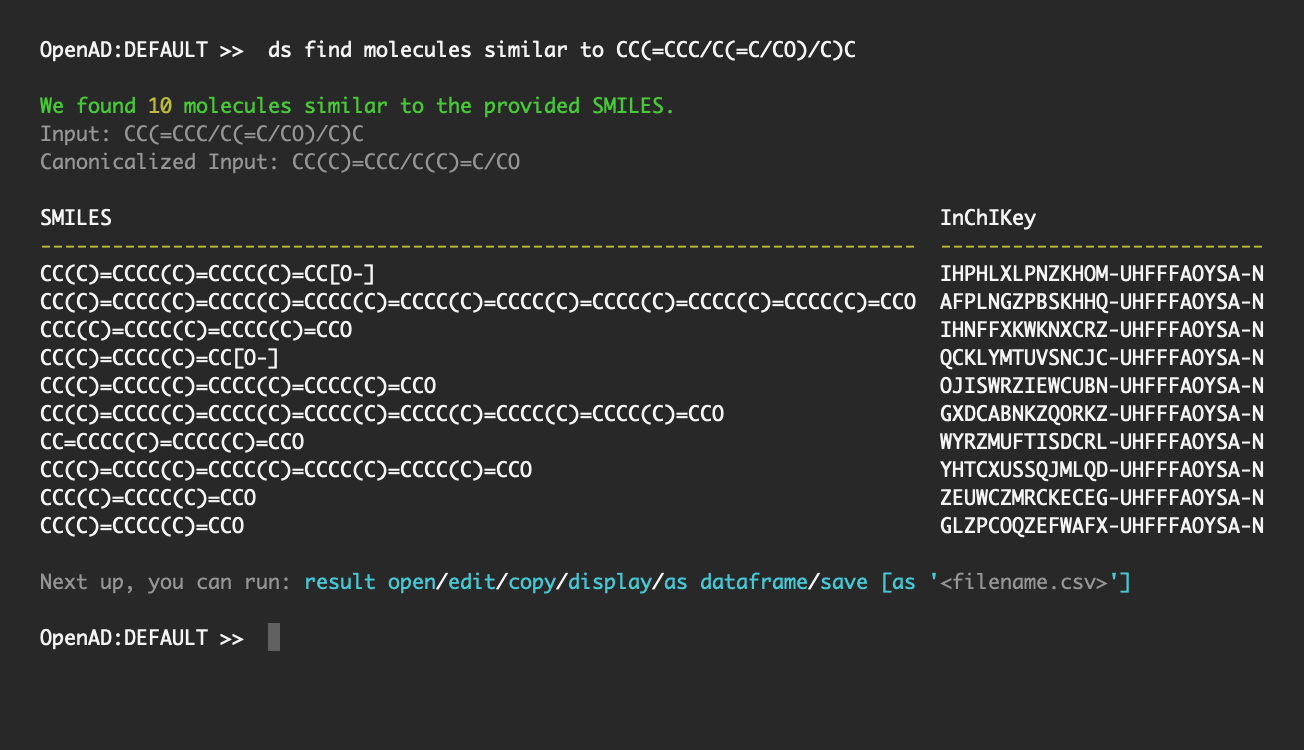Click the 'open' option in result hint

click(x=413, y=582)
